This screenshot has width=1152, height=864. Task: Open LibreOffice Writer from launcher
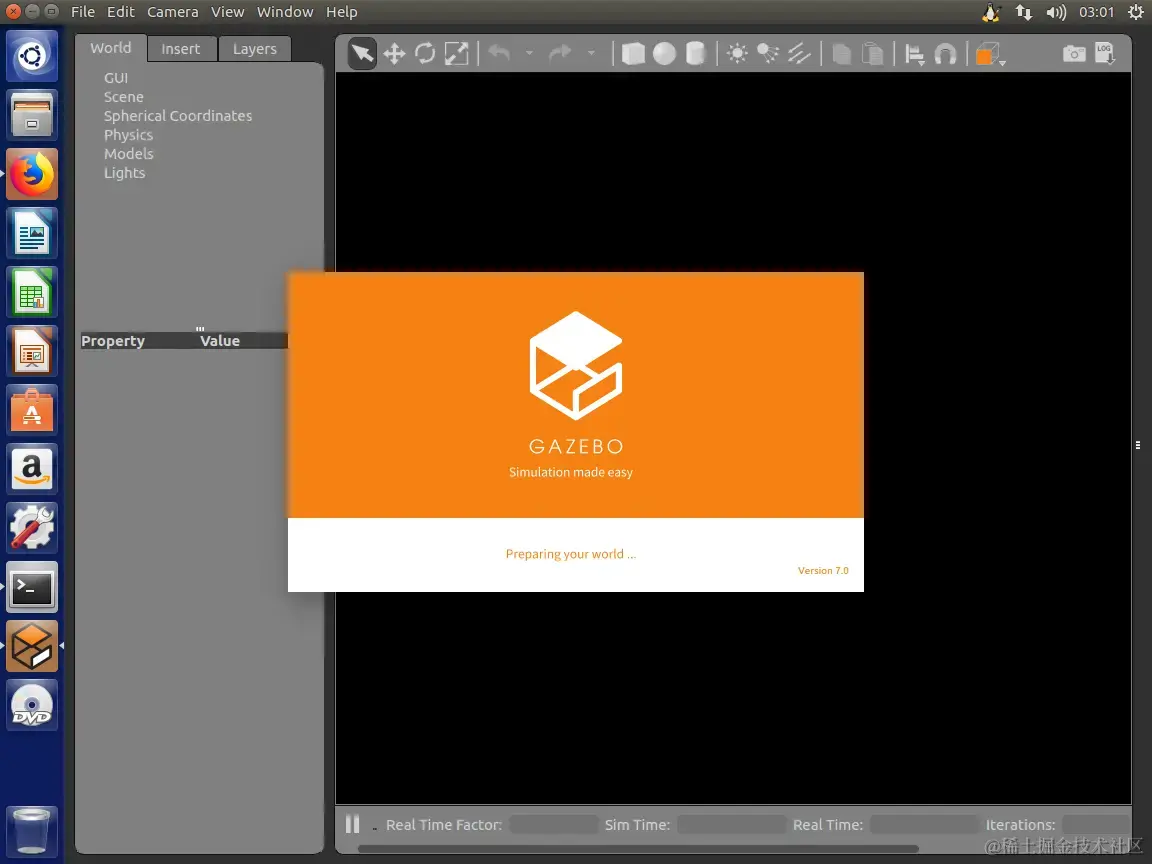click(32, 233)
